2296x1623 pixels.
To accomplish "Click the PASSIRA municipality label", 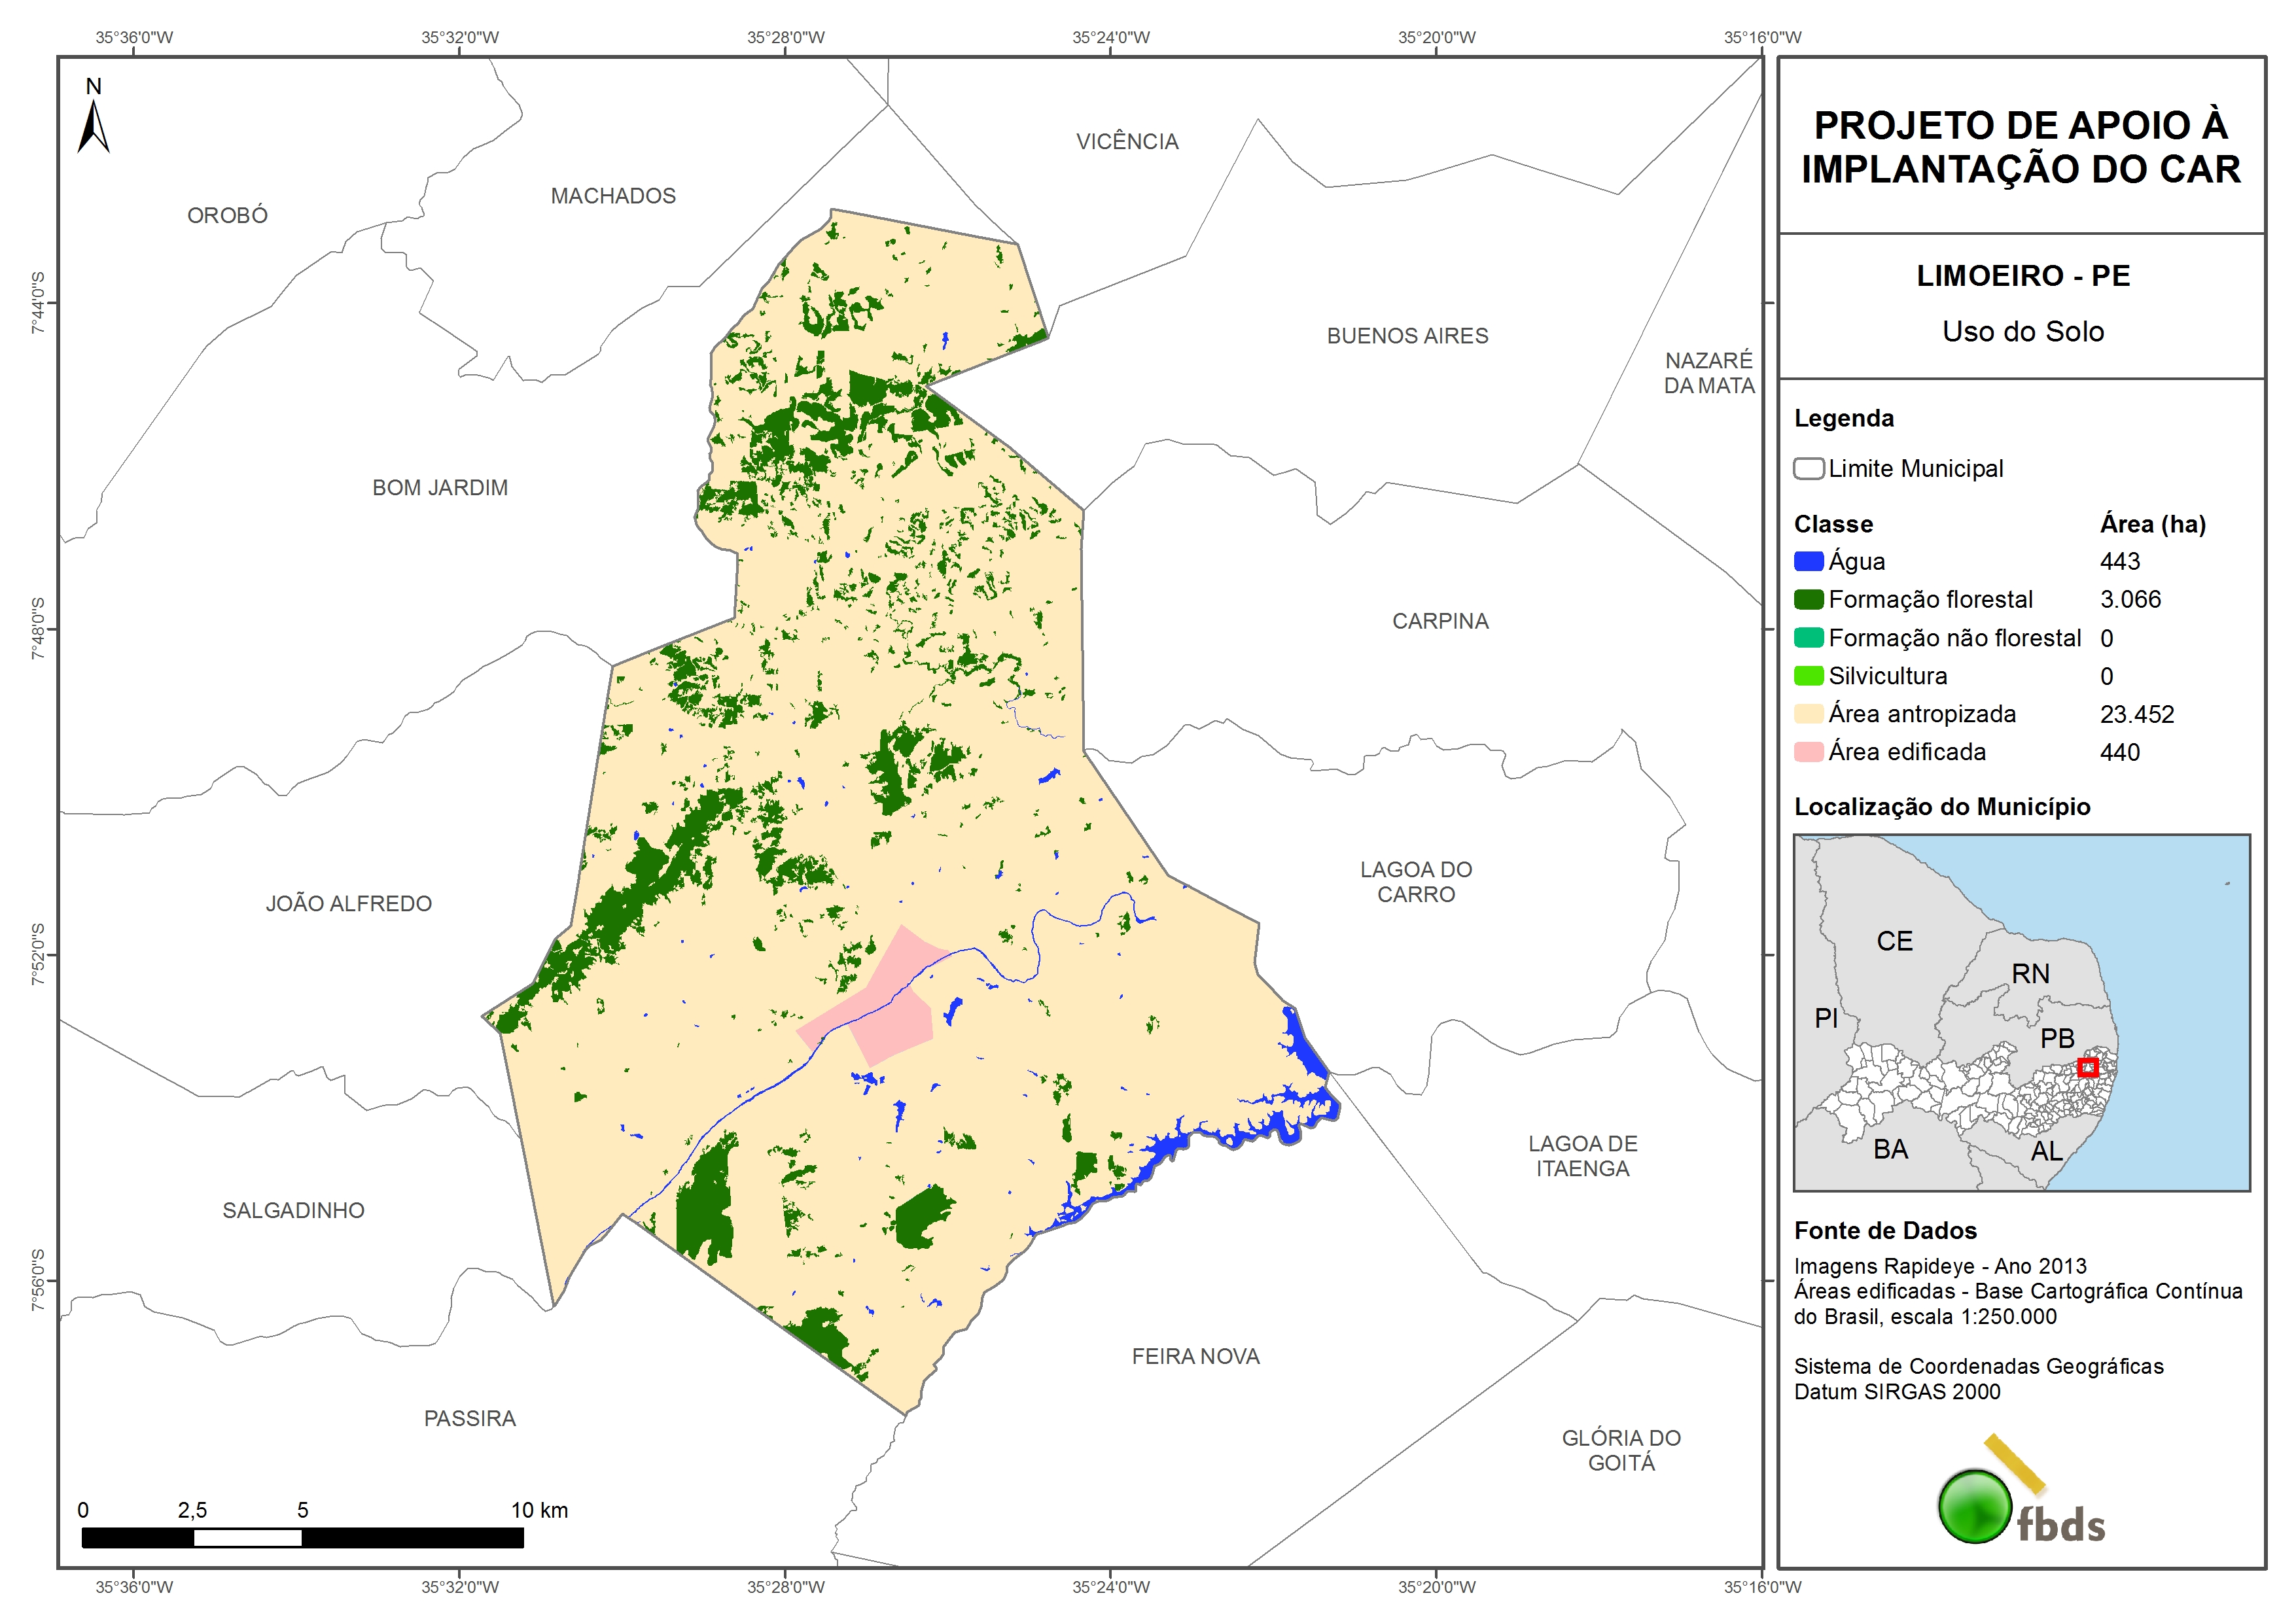I will [469, 1418].
